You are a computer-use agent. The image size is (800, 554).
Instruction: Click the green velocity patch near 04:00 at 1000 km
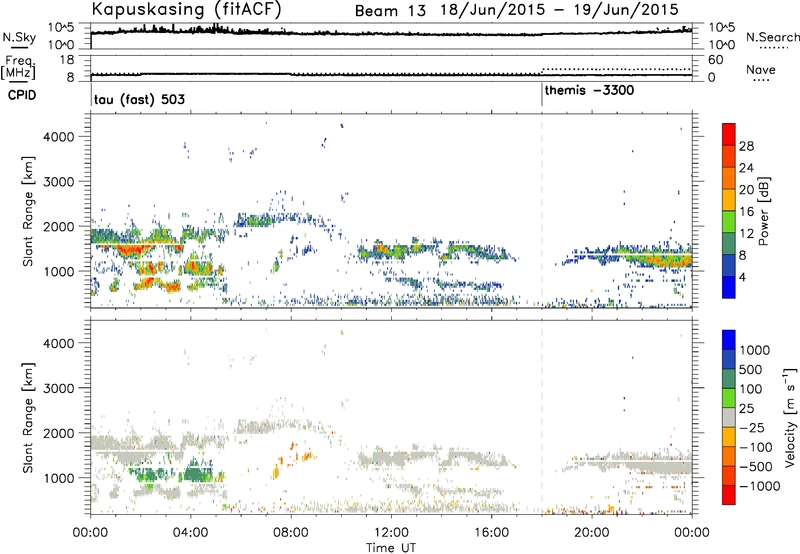point(195,474)
